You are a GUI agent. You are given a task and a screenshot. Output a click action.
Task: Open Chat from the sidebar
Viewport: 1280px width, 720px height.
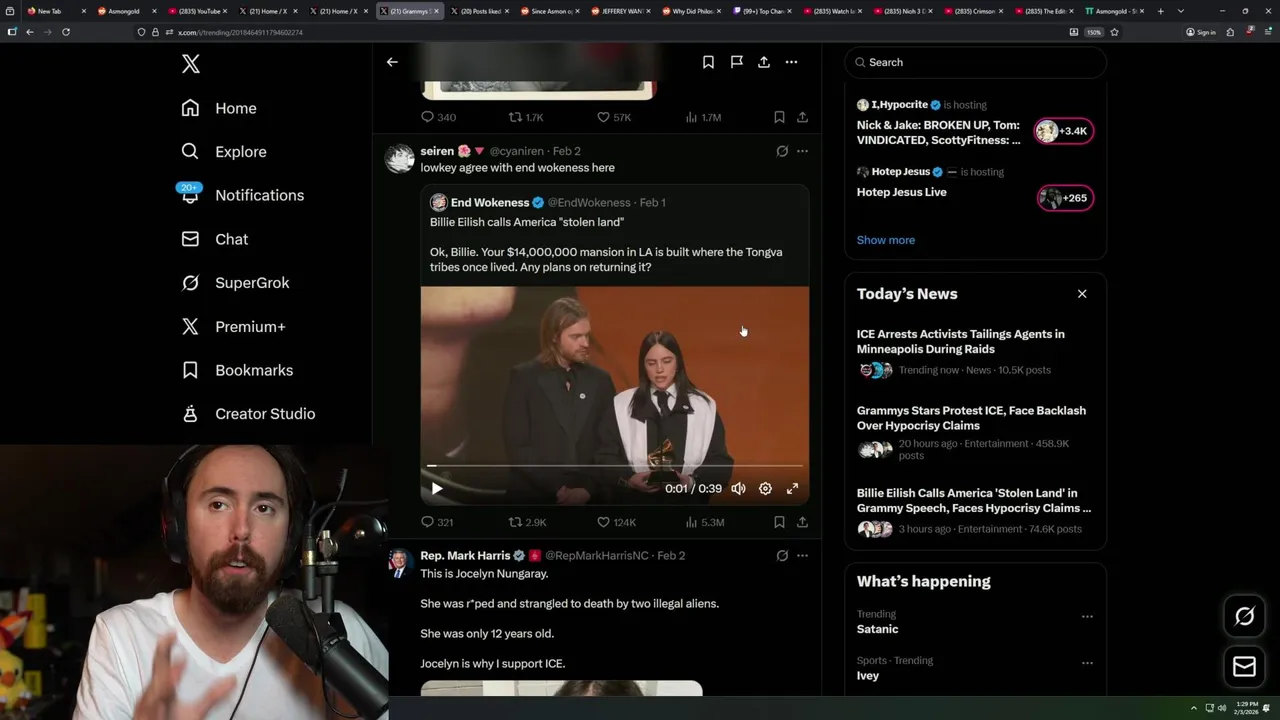(x=214, y=239)
